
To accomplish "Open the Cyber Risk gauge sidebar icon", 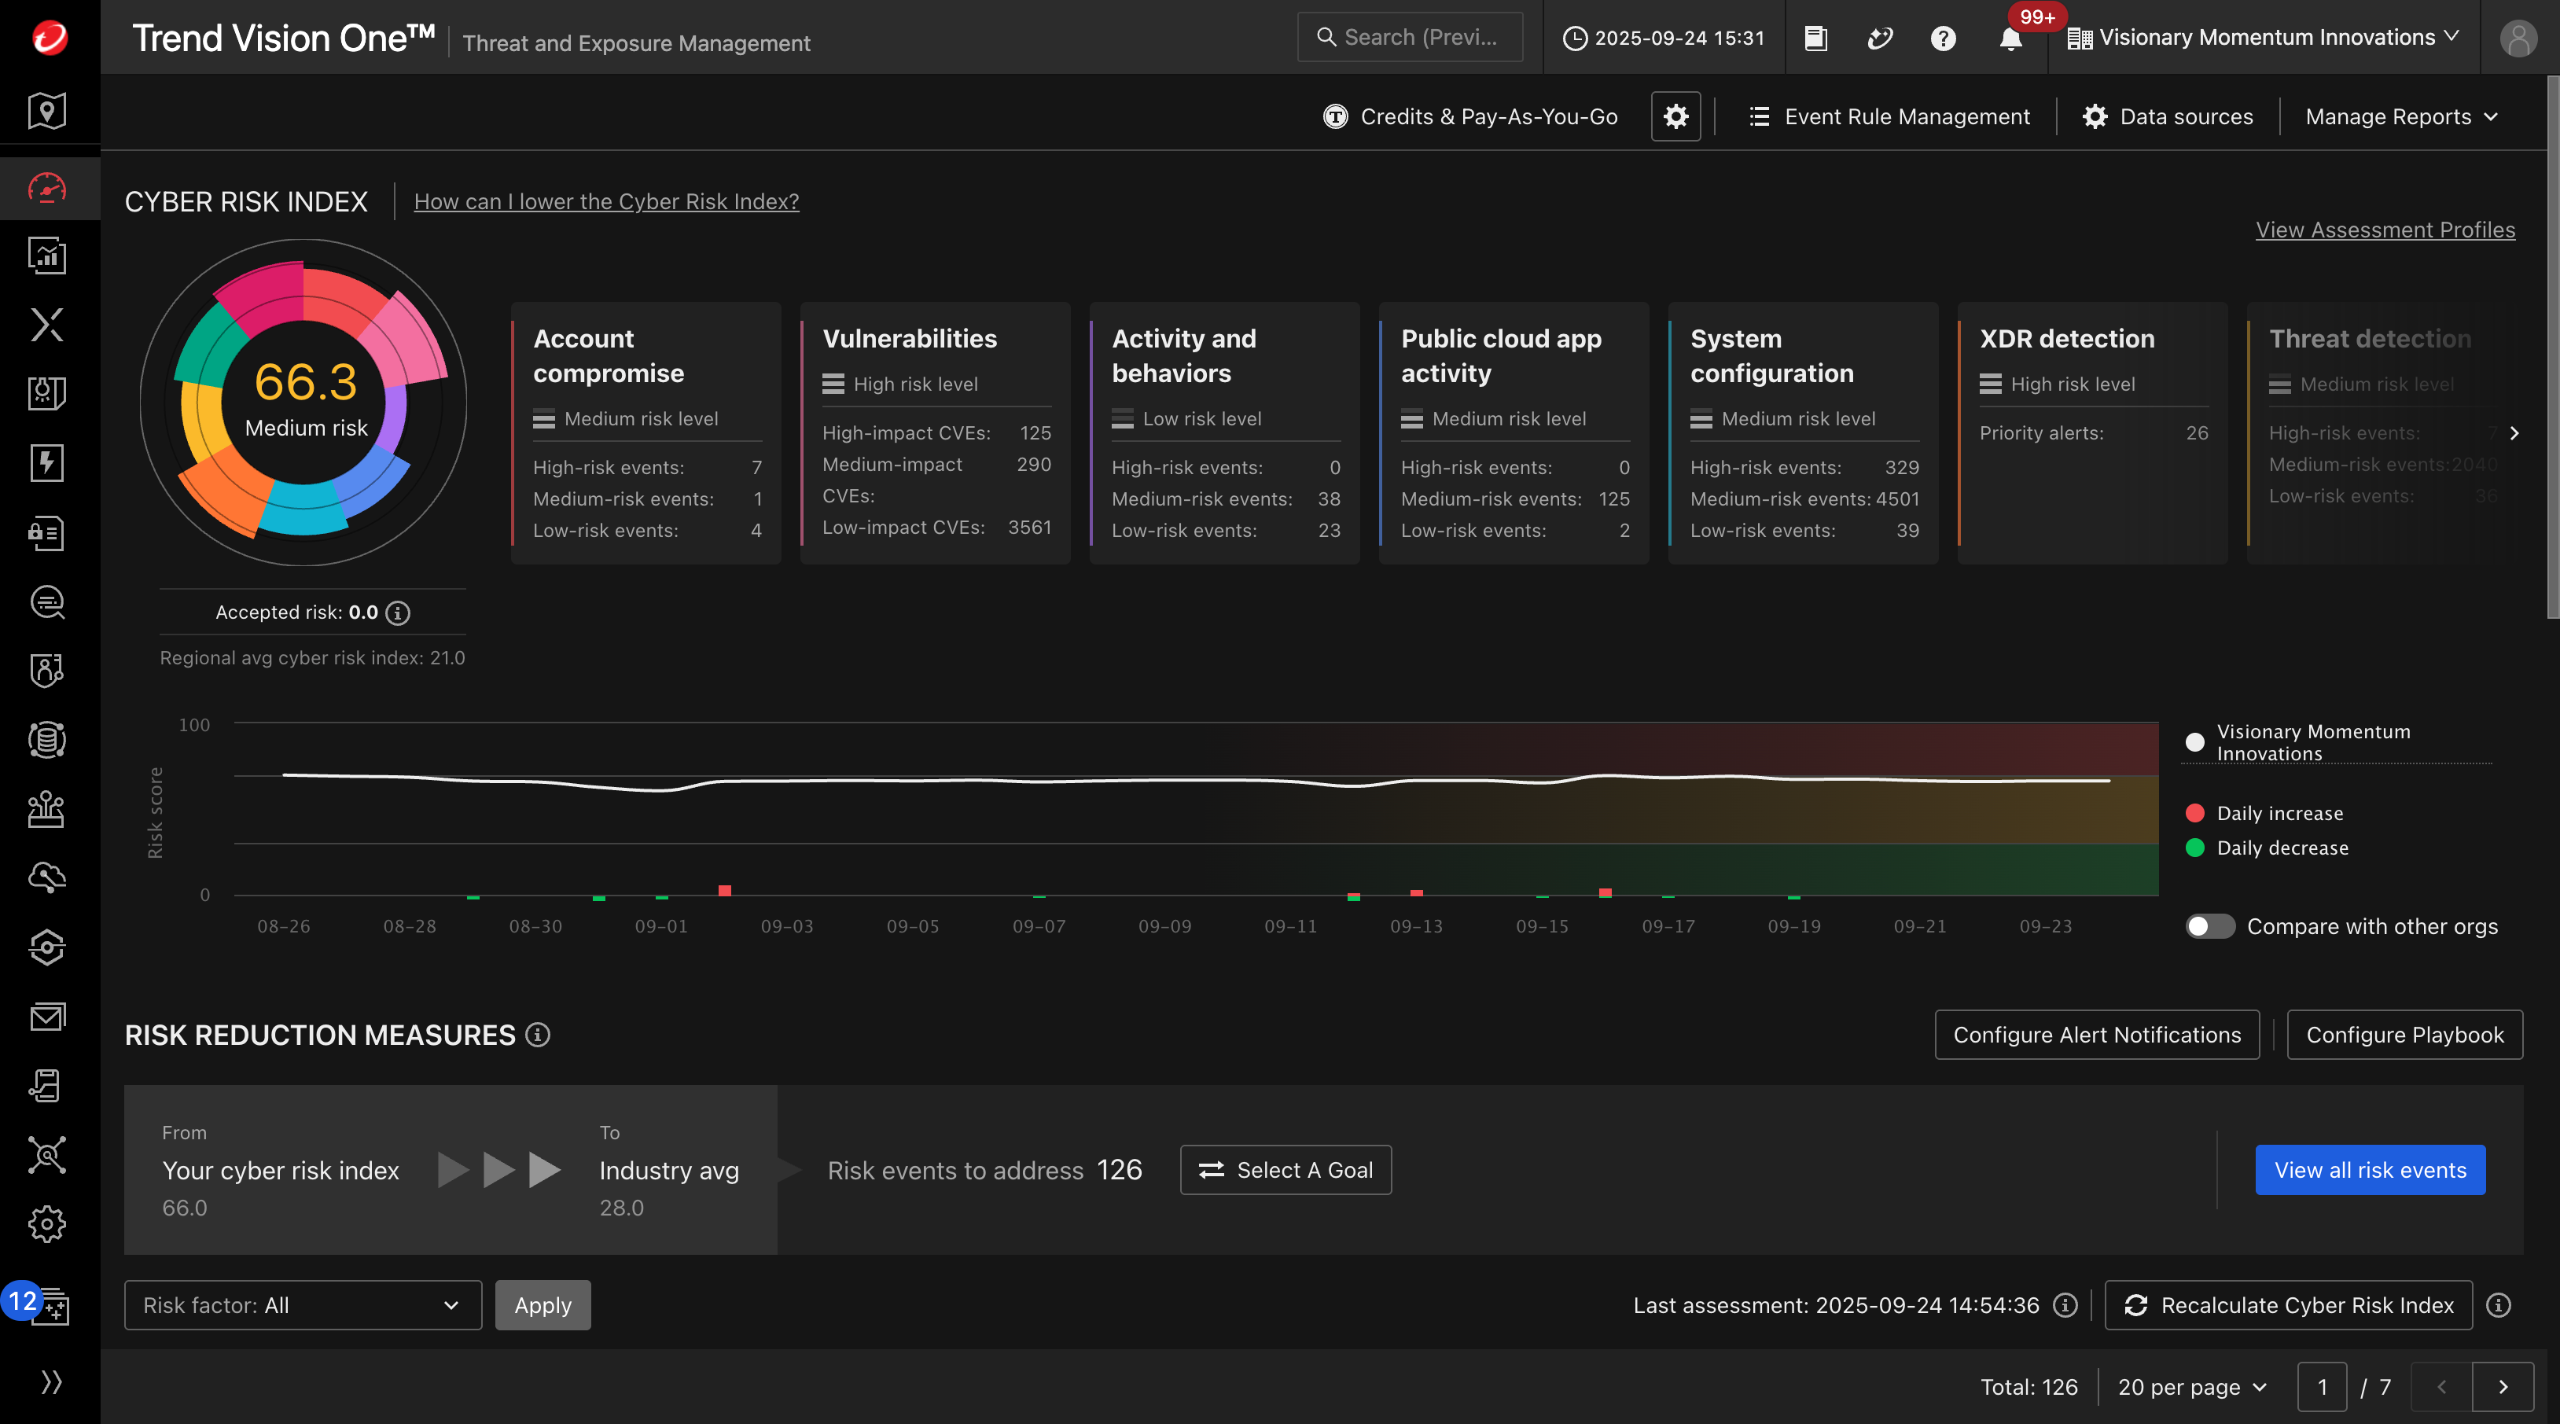I will coord(47,188).
